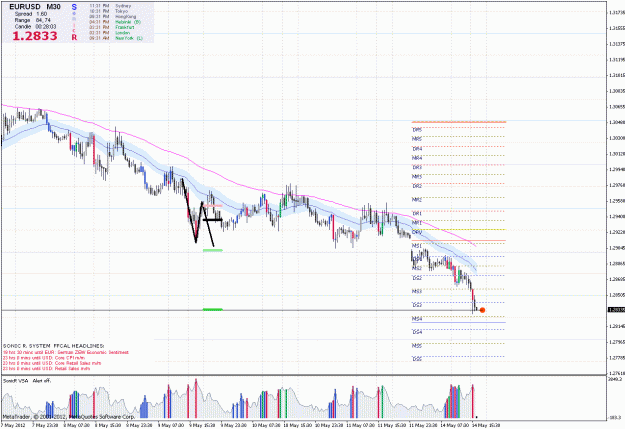Click the USD Core CPI m/m headline

pyautogui.click(x=44, y=358)
